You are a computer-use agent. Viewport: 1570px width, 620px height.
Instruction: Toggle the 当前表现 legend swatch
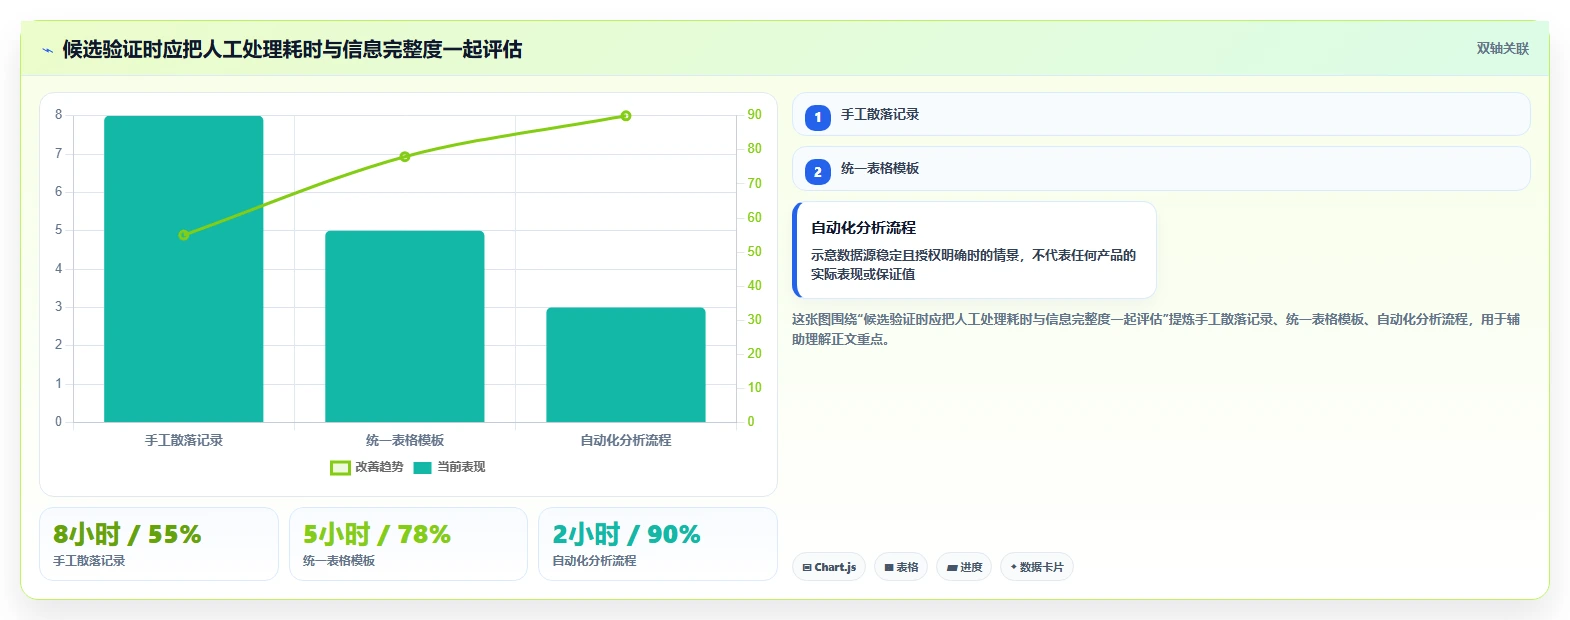tap(422, 467)
